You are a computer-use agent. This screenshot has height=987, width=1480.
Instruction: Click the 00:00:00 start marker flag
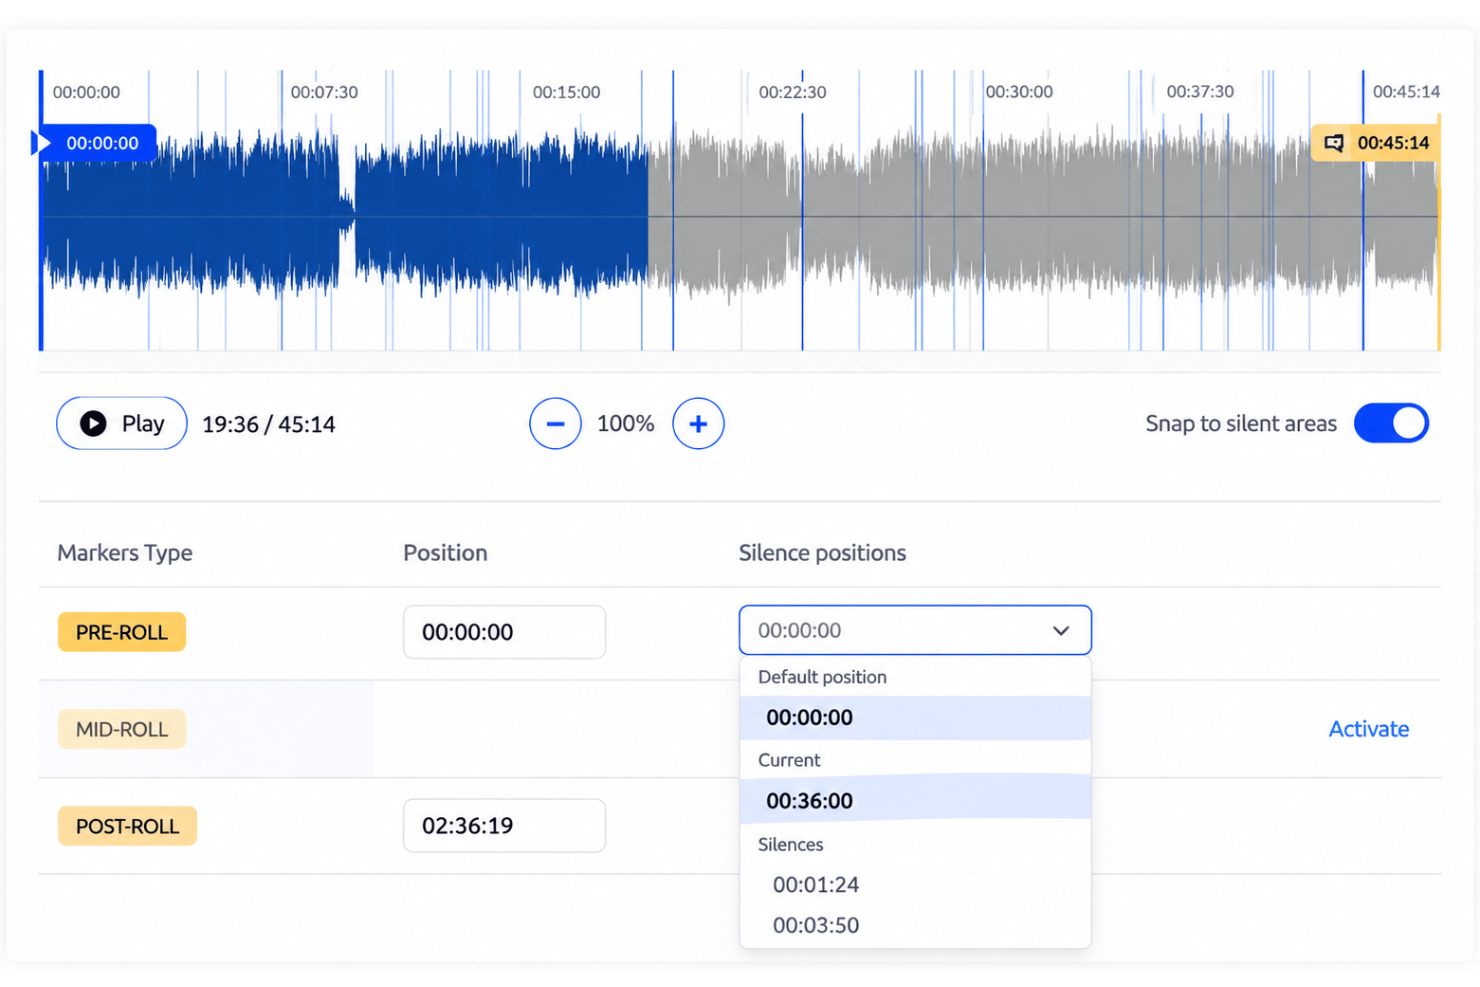pos(96,143)
